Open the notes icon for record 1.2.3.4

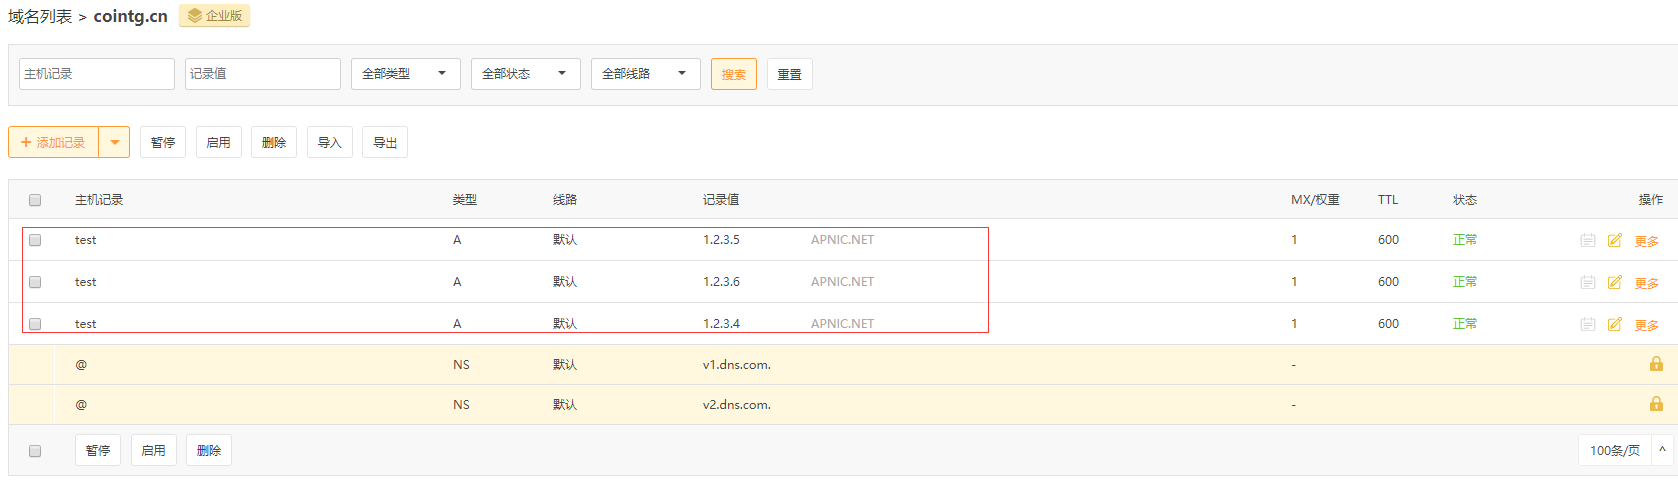(x=1587, y=324)
